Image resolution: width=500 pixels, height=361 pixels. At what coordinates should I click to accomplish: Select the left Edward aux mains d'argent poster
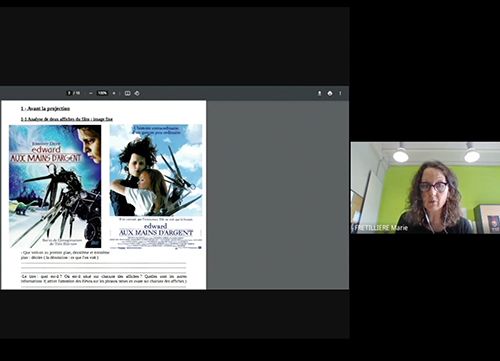coord(55,186)
